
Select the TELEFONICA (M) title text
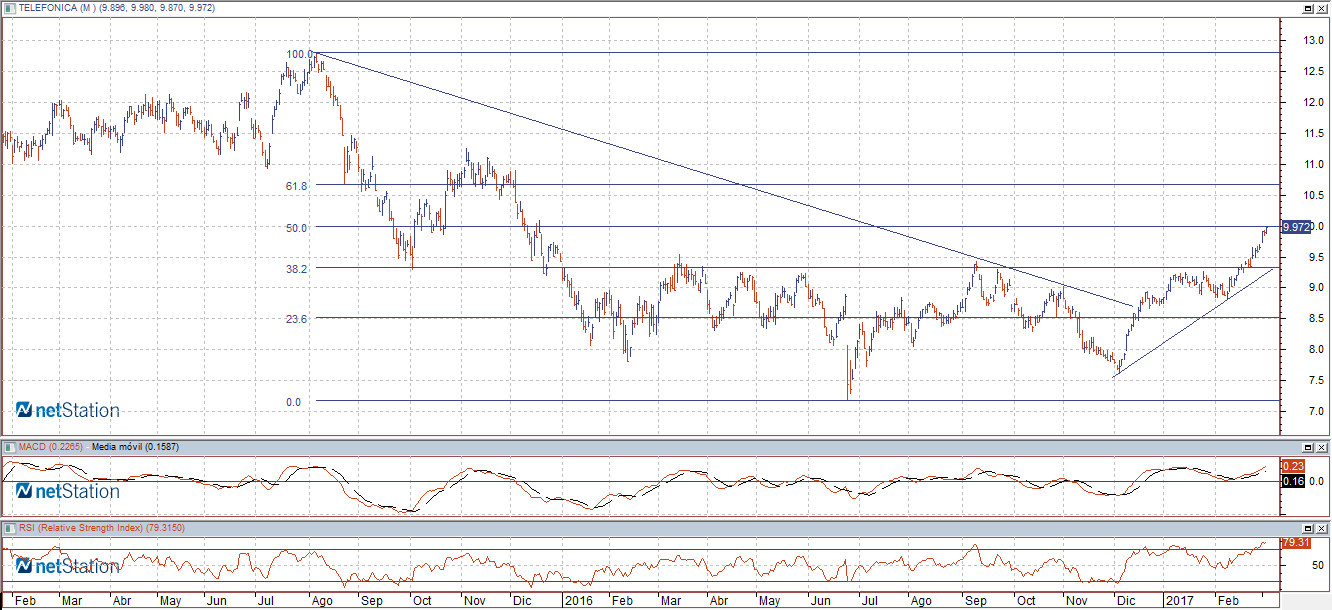click(x=57, y=7)
